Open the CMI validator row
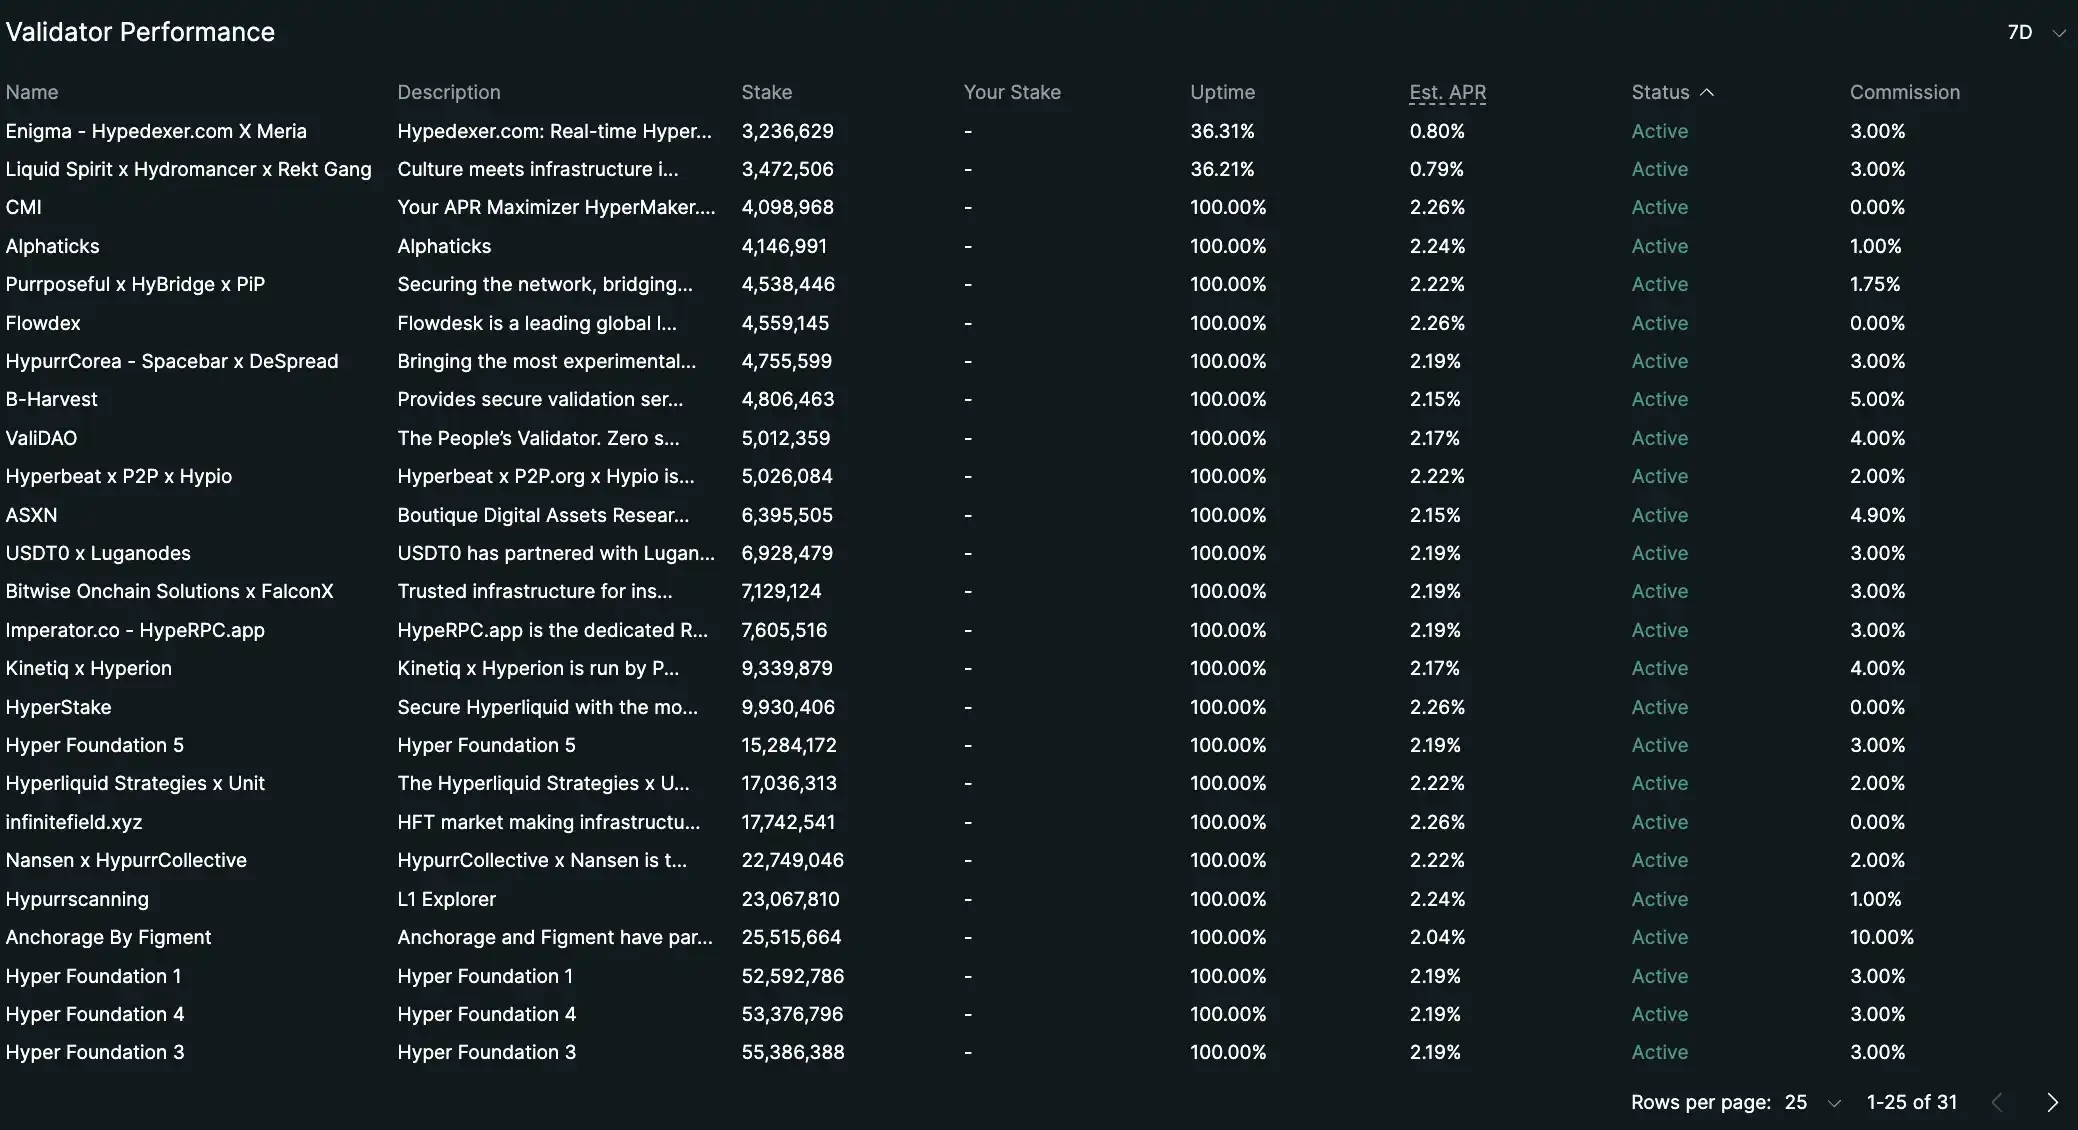This screenshot has width=2078, height=1130. tap(1039, 207)
